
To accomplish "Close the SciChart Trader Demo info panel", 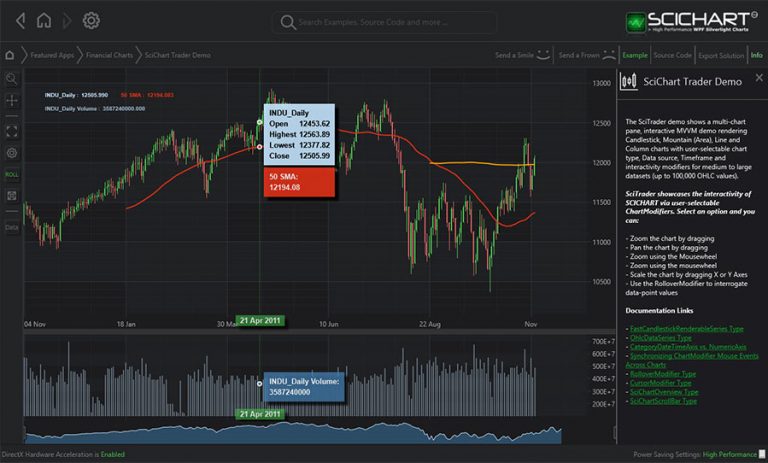I will tap(759, 77).
